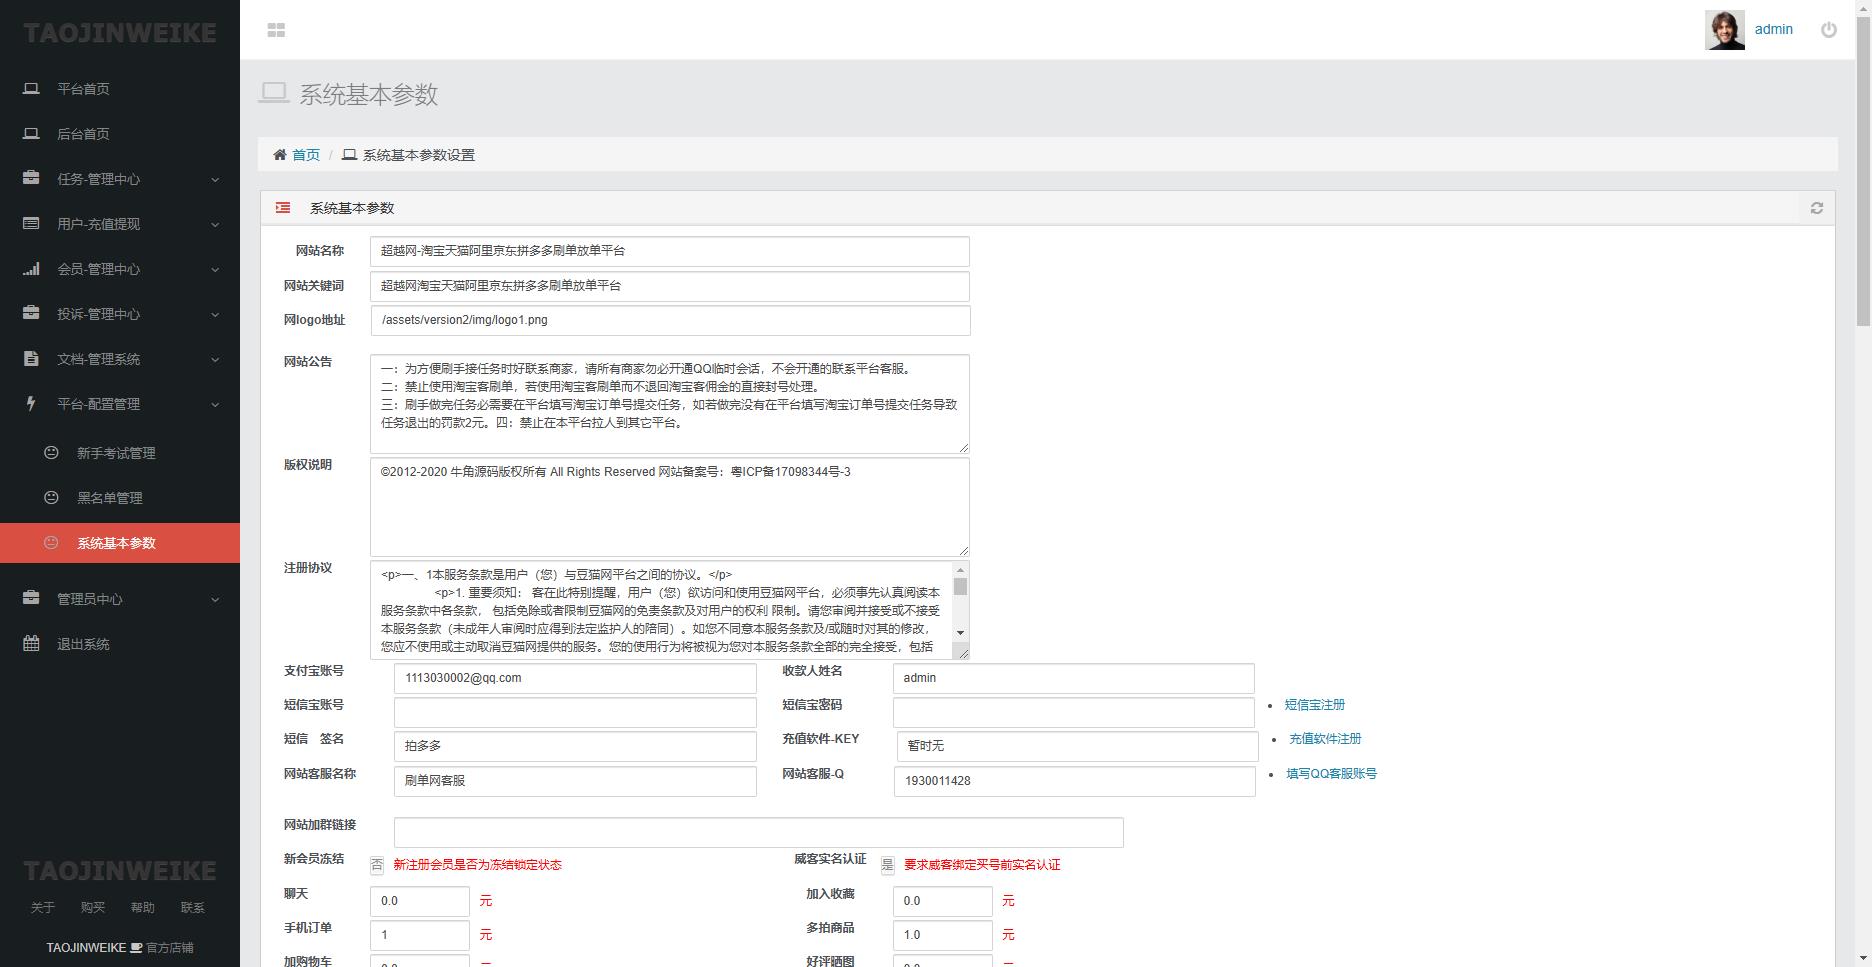The width and height of the screenshot is (1872, 967).
Task: Click the red list icon beside 系统基本参数
Action: (283, 208)
